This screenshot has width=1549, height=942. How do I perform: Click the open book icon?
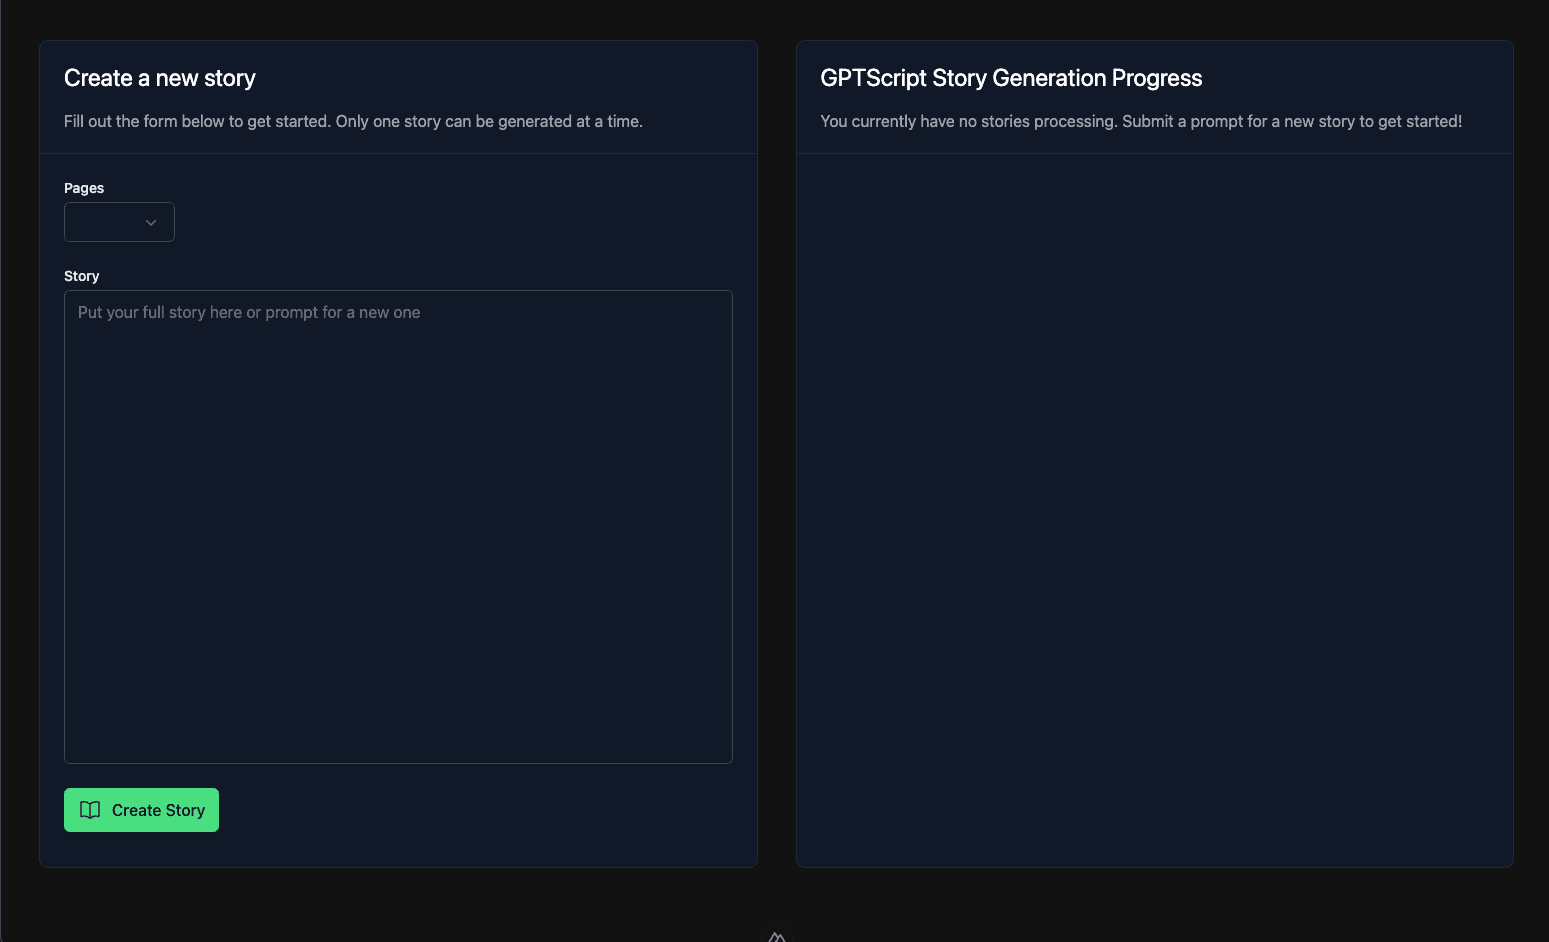point(90,810)
